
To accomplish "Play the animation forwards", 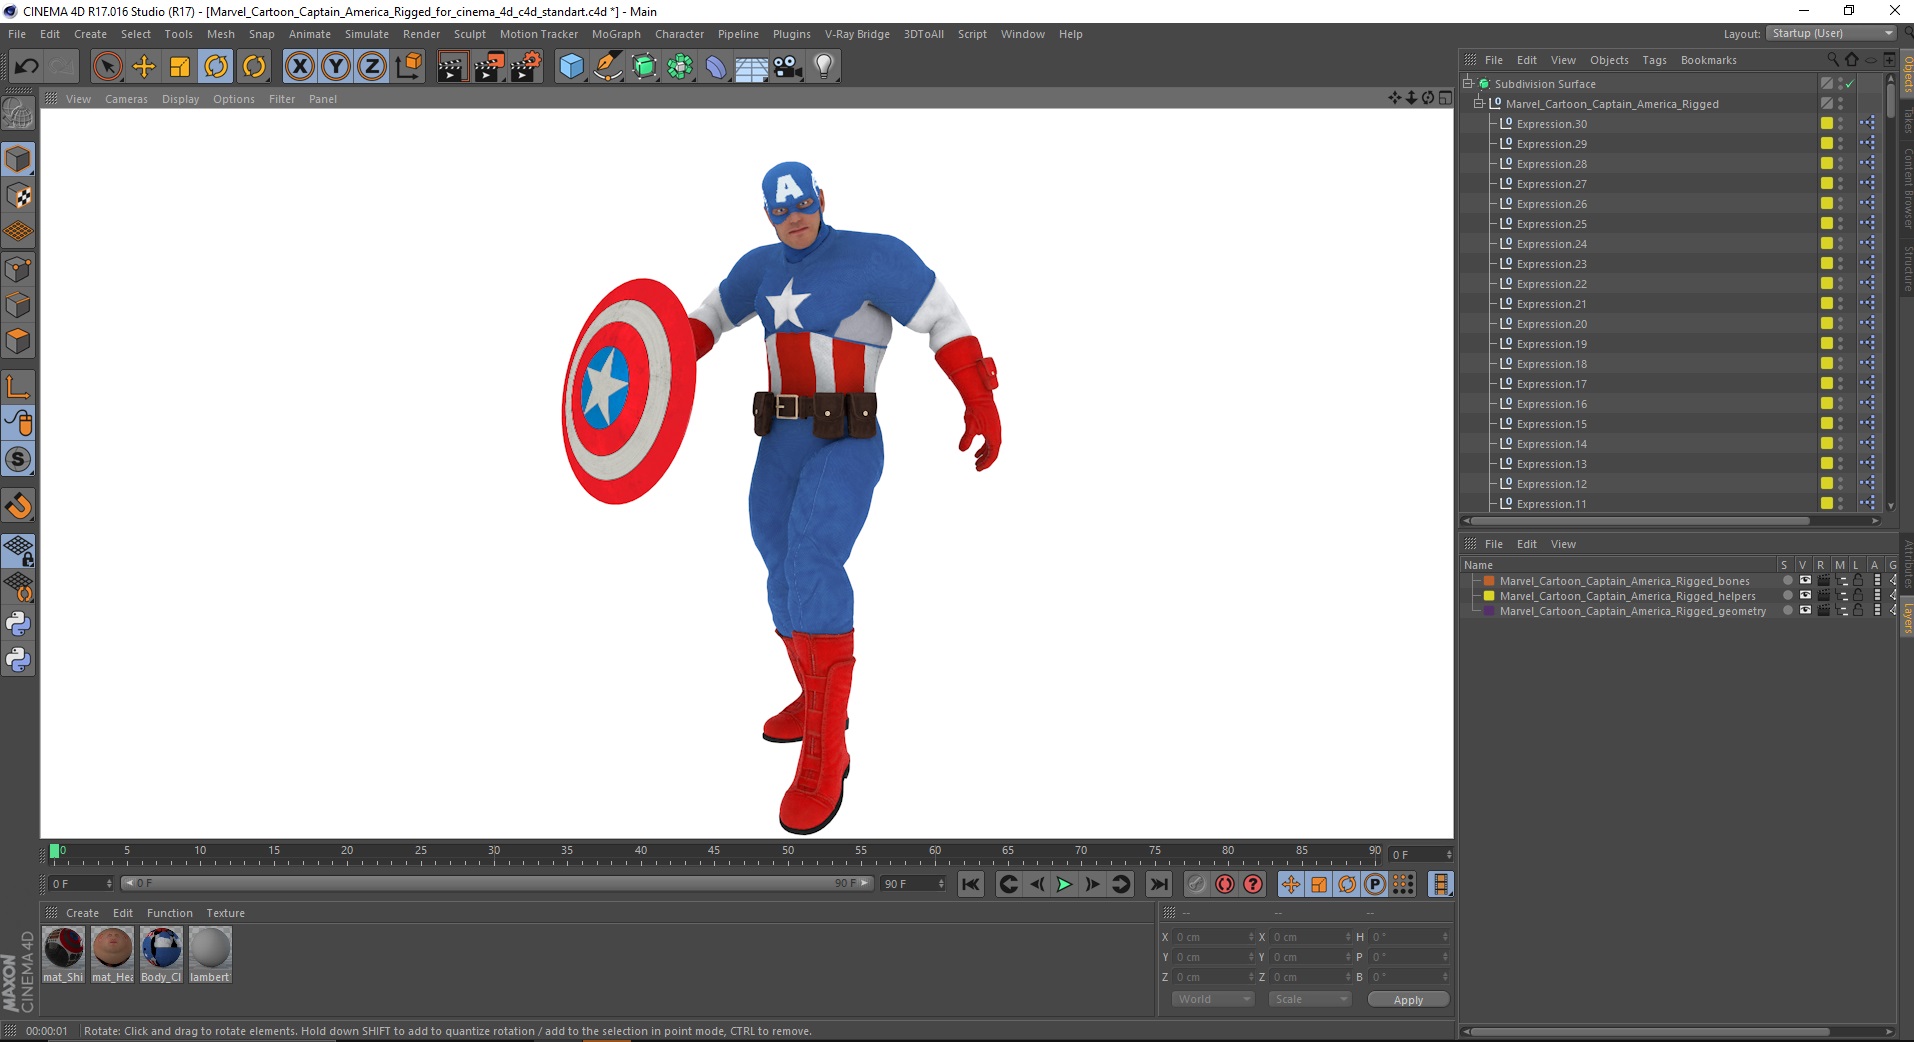I will [1064, 884].
